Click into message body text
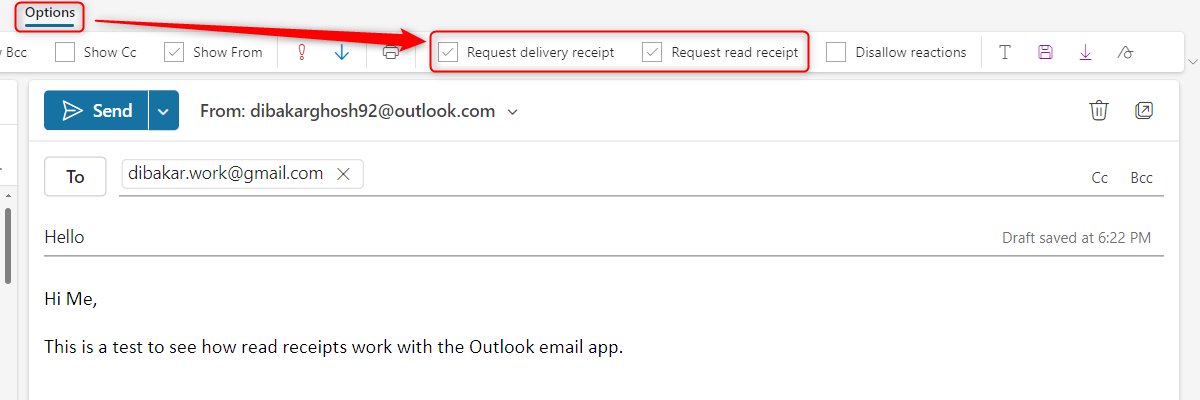This screenshot has height=400, width=1200. 335,348
